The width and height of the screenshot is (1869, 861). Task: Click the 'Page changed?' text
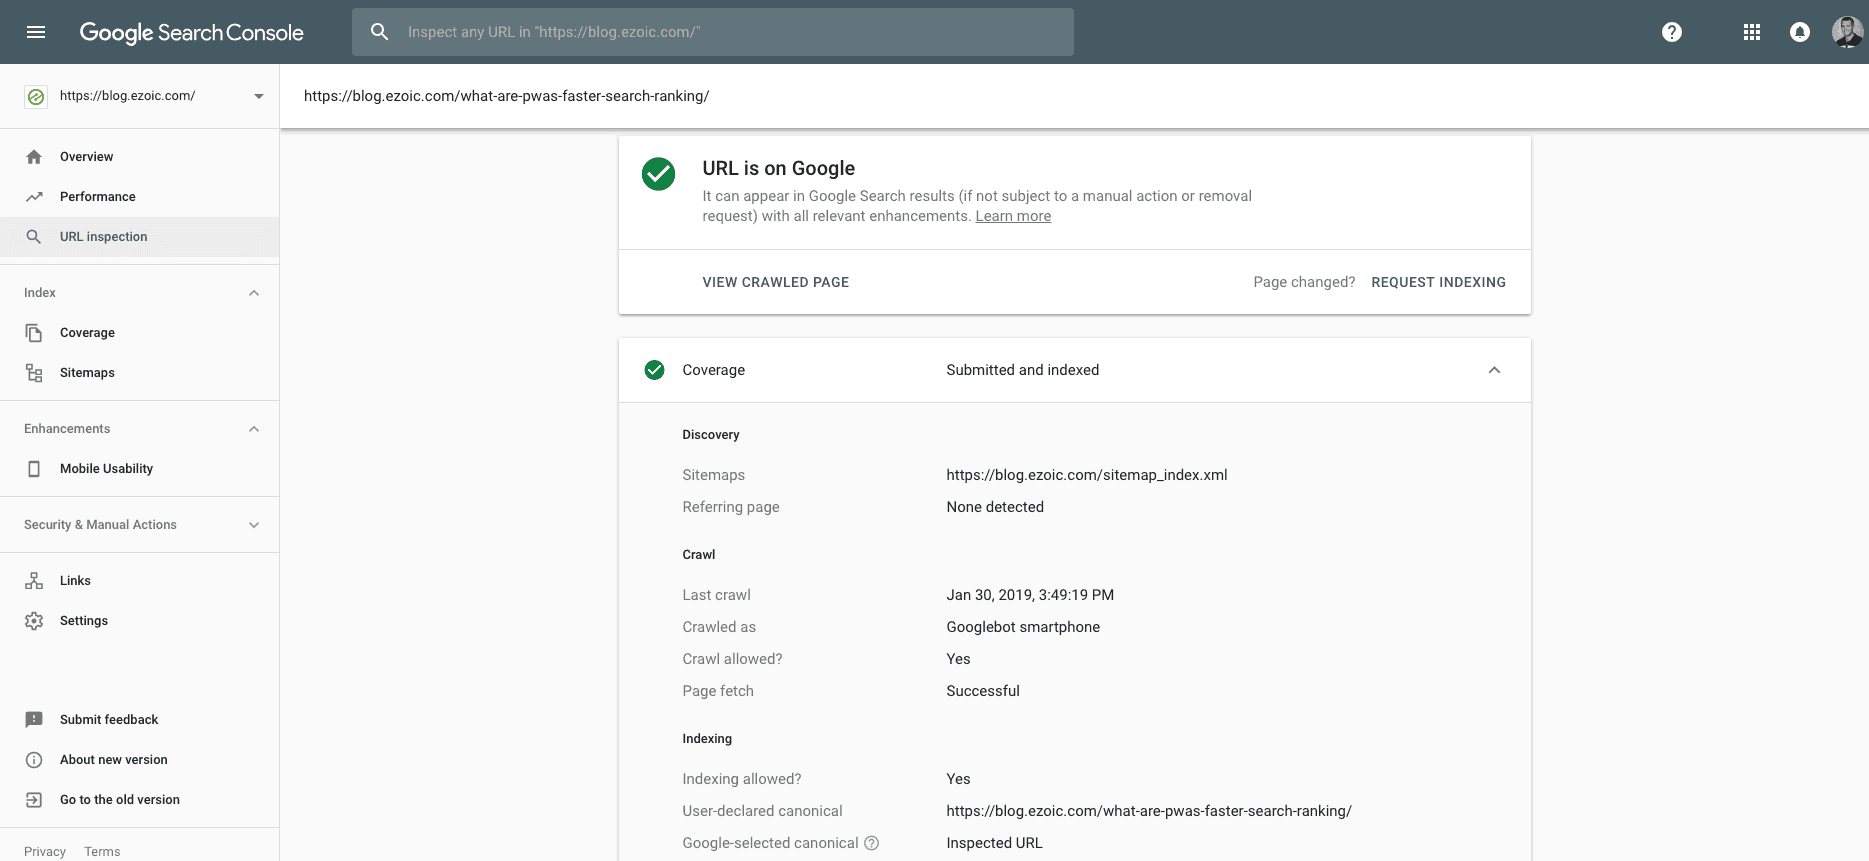(1304, 283)
